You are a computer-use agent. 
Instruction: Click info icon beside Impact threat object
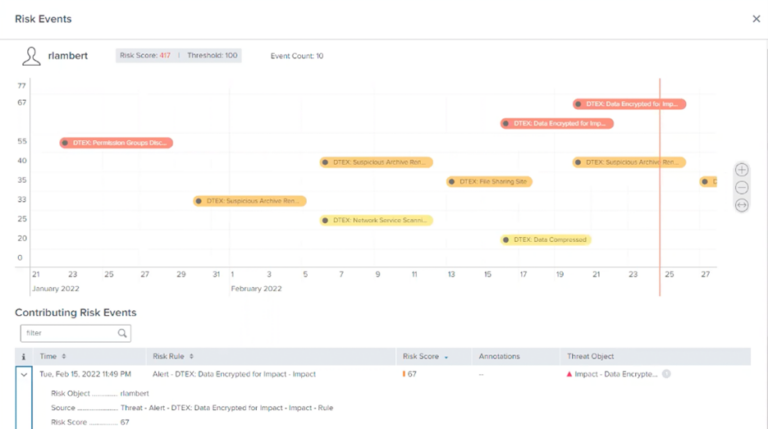click(x=666, y=374)
